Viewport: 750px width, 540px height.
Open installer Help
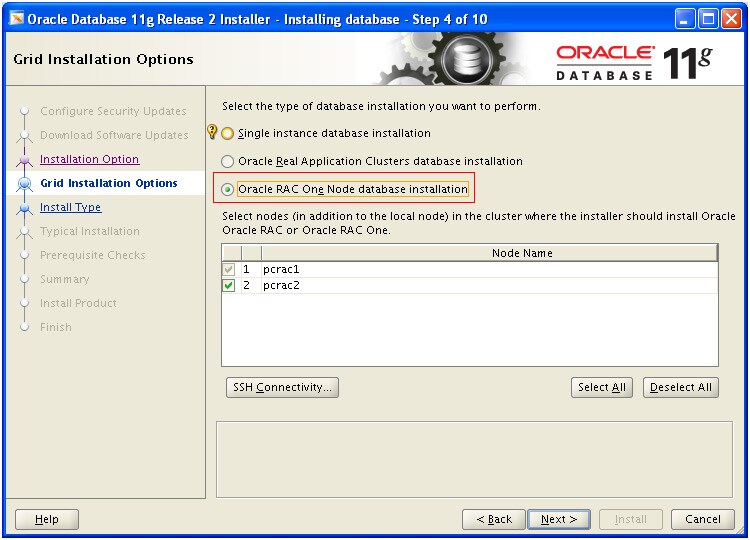[47, 519]
